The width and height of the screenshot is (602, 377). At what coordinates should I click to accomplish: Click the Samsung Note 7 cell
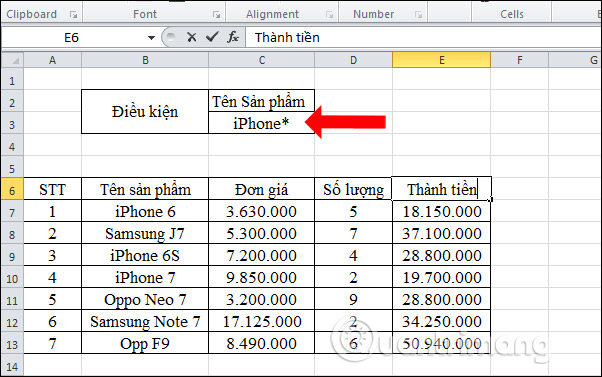coord(145,321)
